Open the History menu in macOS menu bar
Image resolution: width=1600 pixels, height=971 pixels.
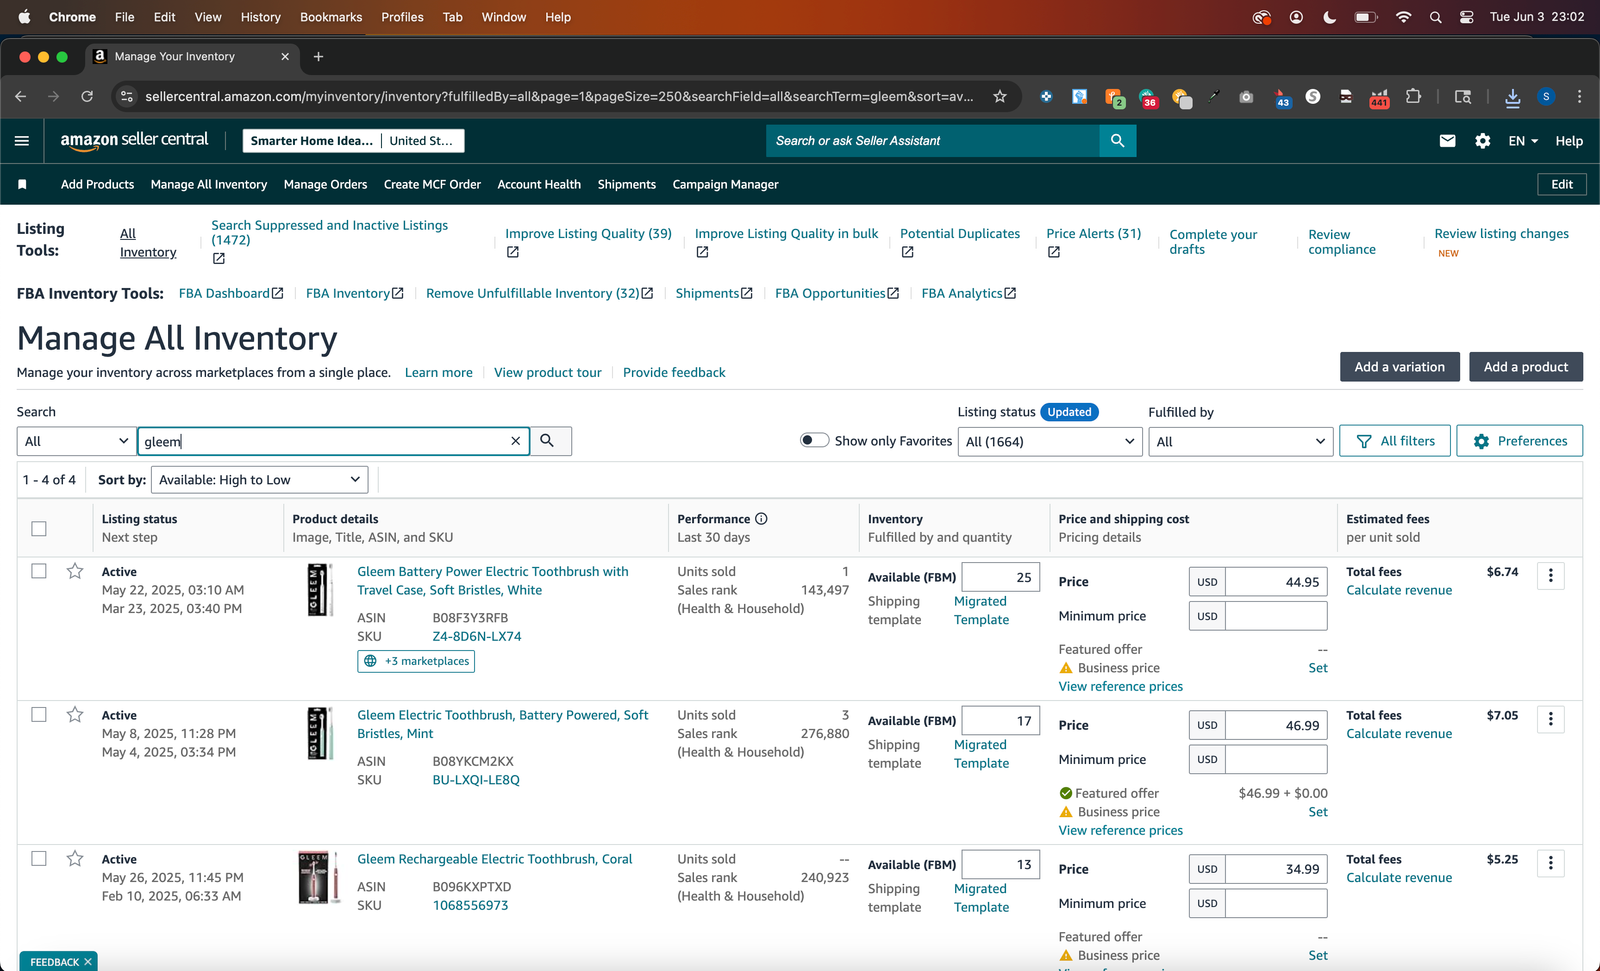[x=260, y=17]
